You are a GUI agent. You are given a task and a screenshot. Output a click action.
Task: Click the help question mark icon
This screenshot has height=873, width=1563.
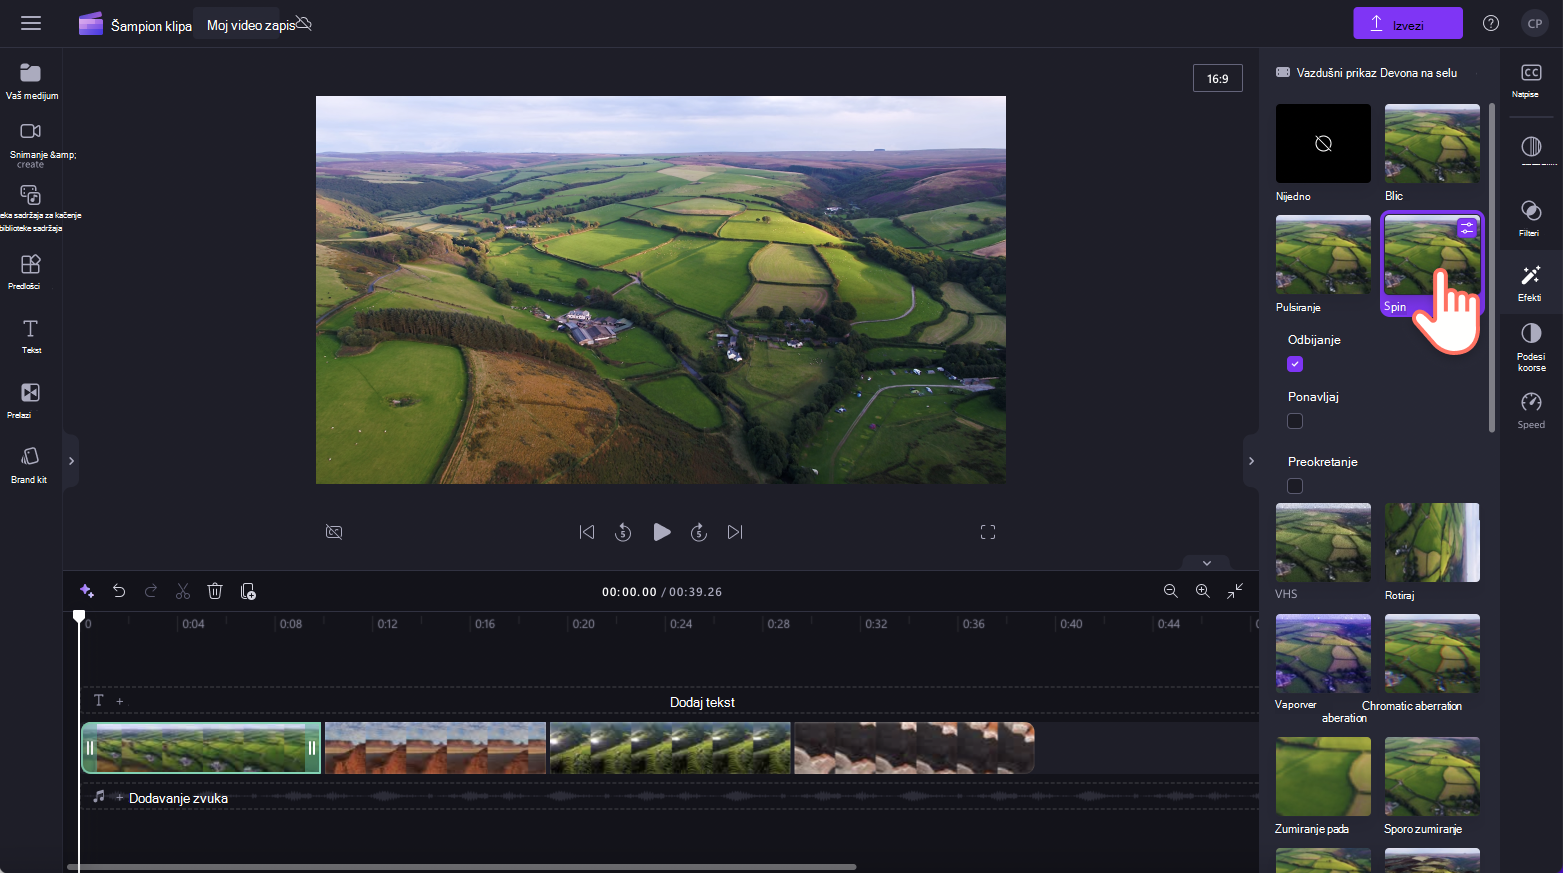click(x=1491, y=23)
